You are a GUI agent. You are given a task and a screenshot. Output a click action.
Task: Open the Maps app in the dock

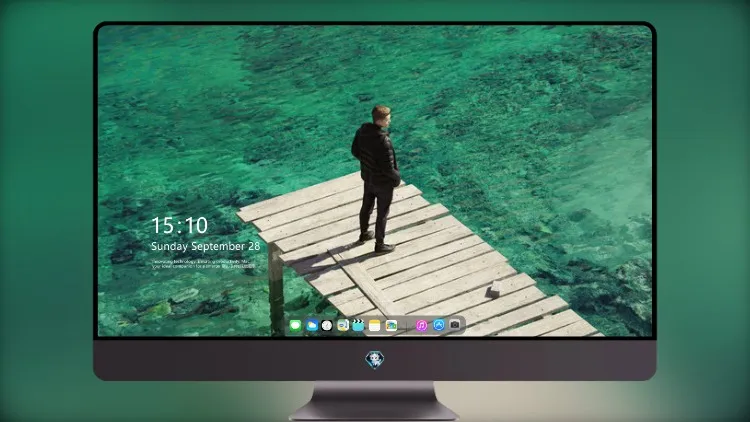343,326
